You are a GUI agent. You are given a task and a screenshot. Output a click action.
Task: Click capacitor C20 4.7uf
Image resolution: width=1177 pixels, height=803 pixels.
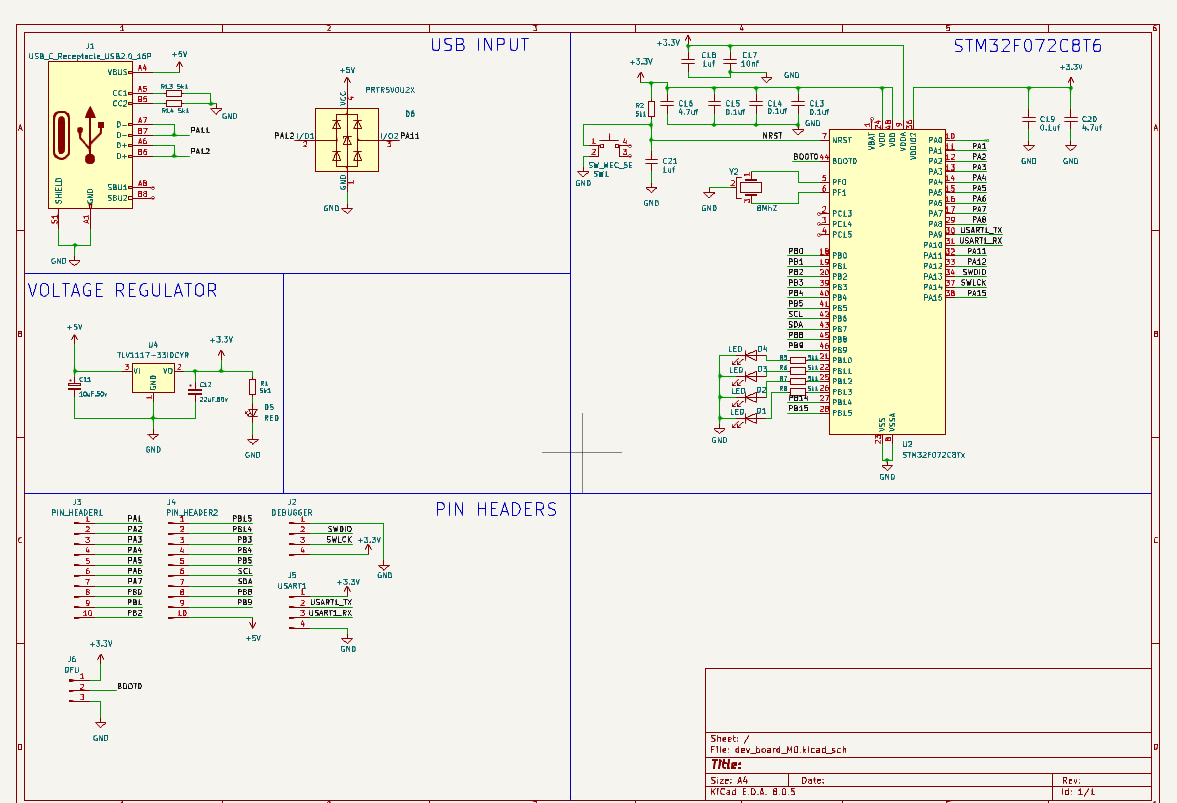click(1070, 120)
